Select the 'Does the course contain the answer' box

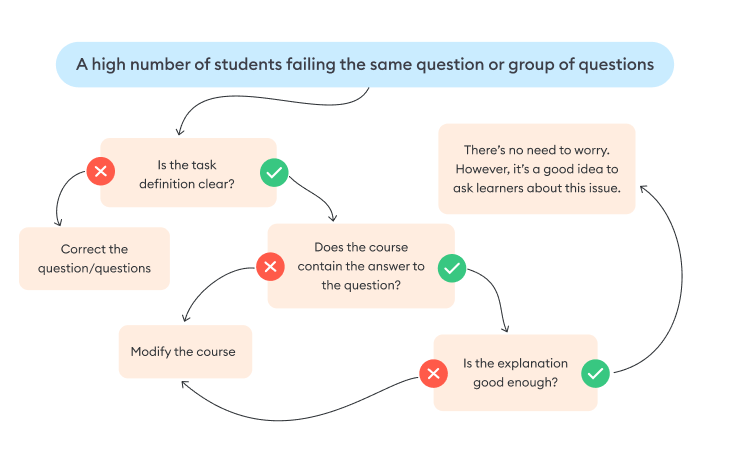pos(360,266)
